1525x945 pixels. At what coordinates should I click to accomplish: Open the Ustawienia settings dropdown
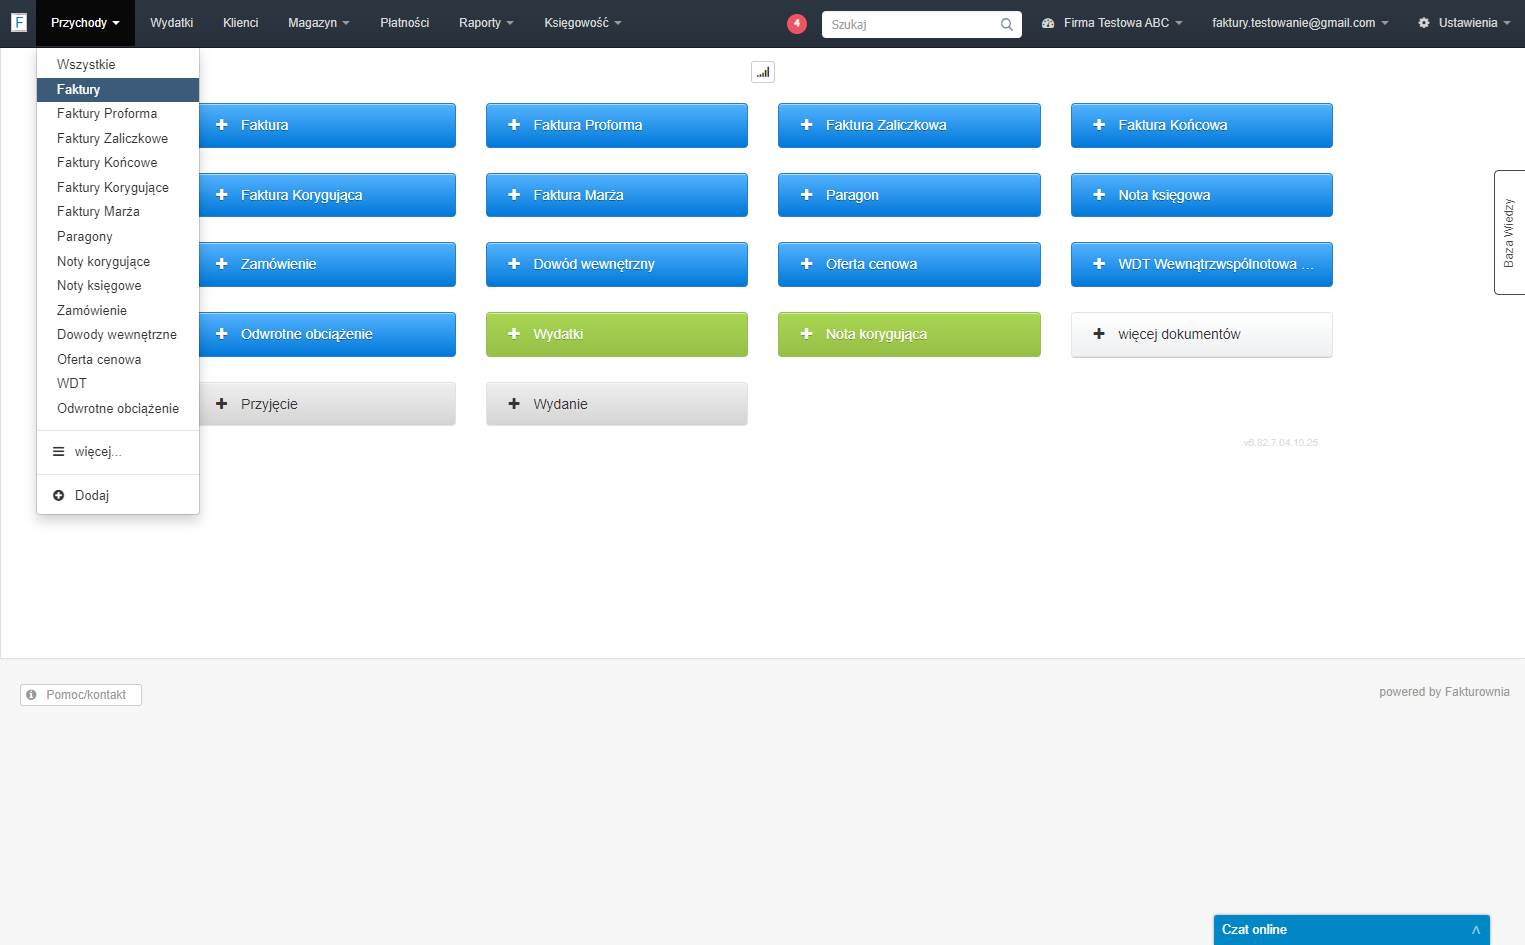[1464, 23]
